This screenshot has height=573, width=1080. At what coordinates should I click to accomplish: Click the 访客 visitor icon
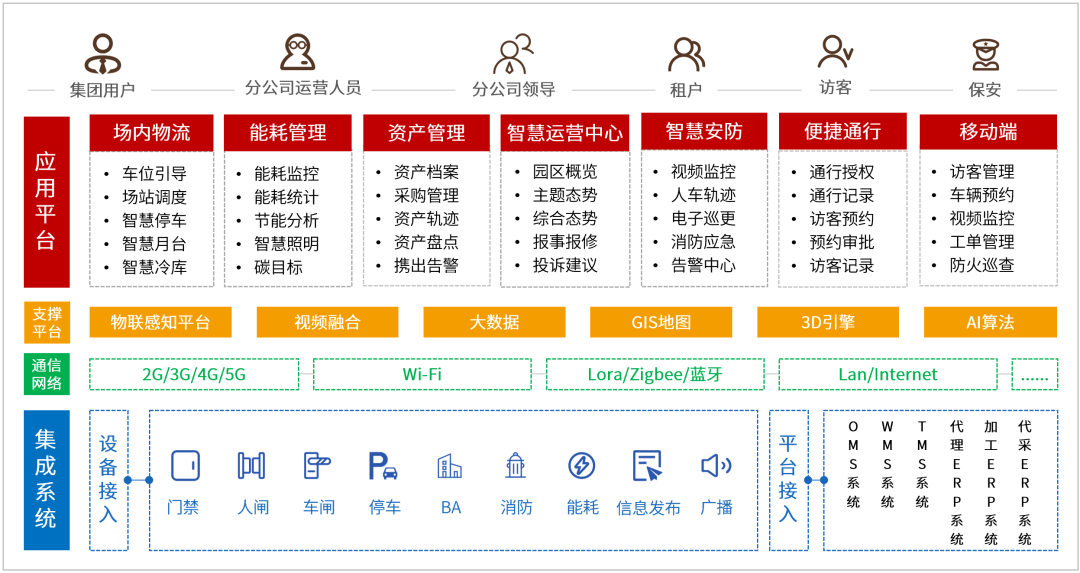835,52
